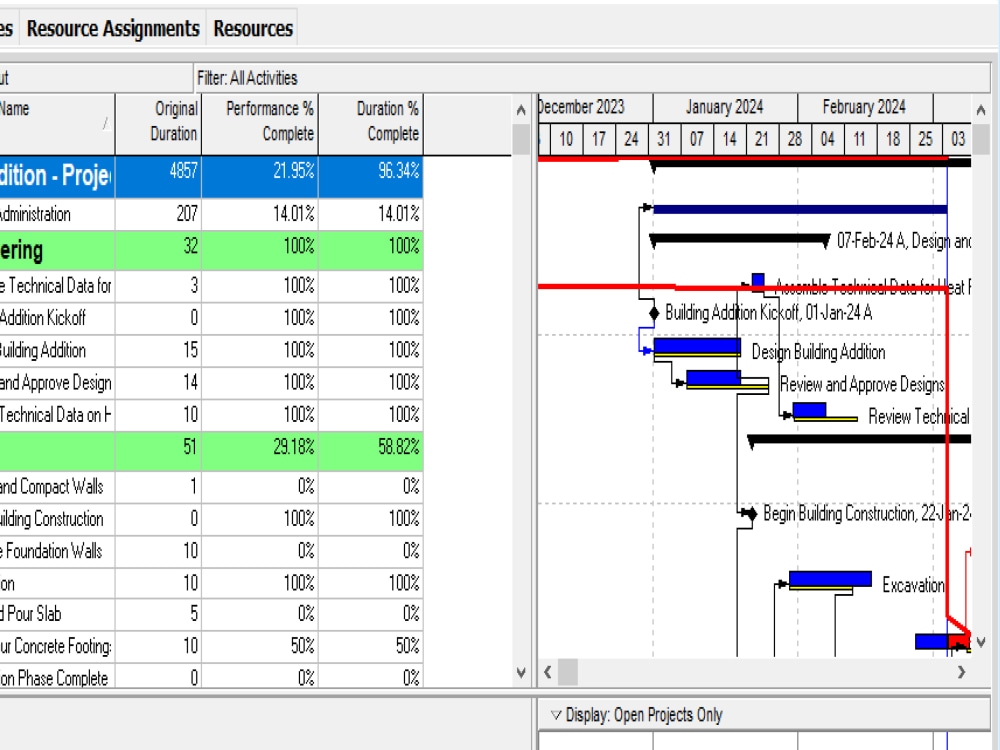Click the horizontal scrollbar left arrow
Viewport: 1000px width, 750px height.
tap(548, 673)
